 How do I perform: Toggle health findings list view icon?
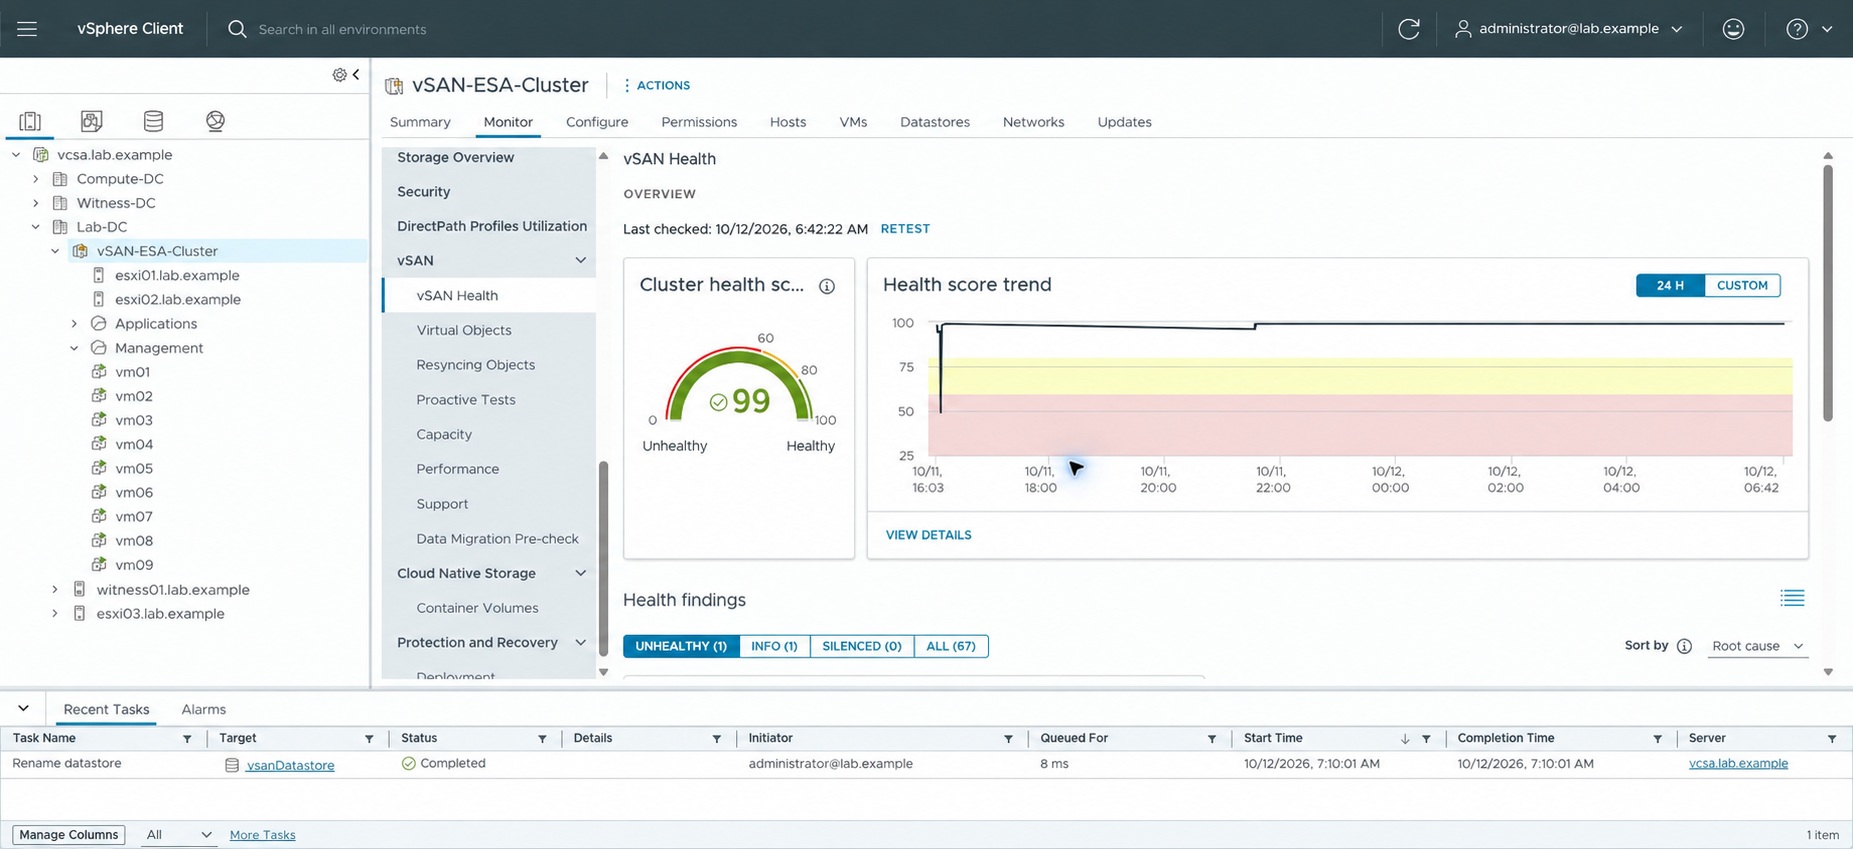(x=1792, y=598)
